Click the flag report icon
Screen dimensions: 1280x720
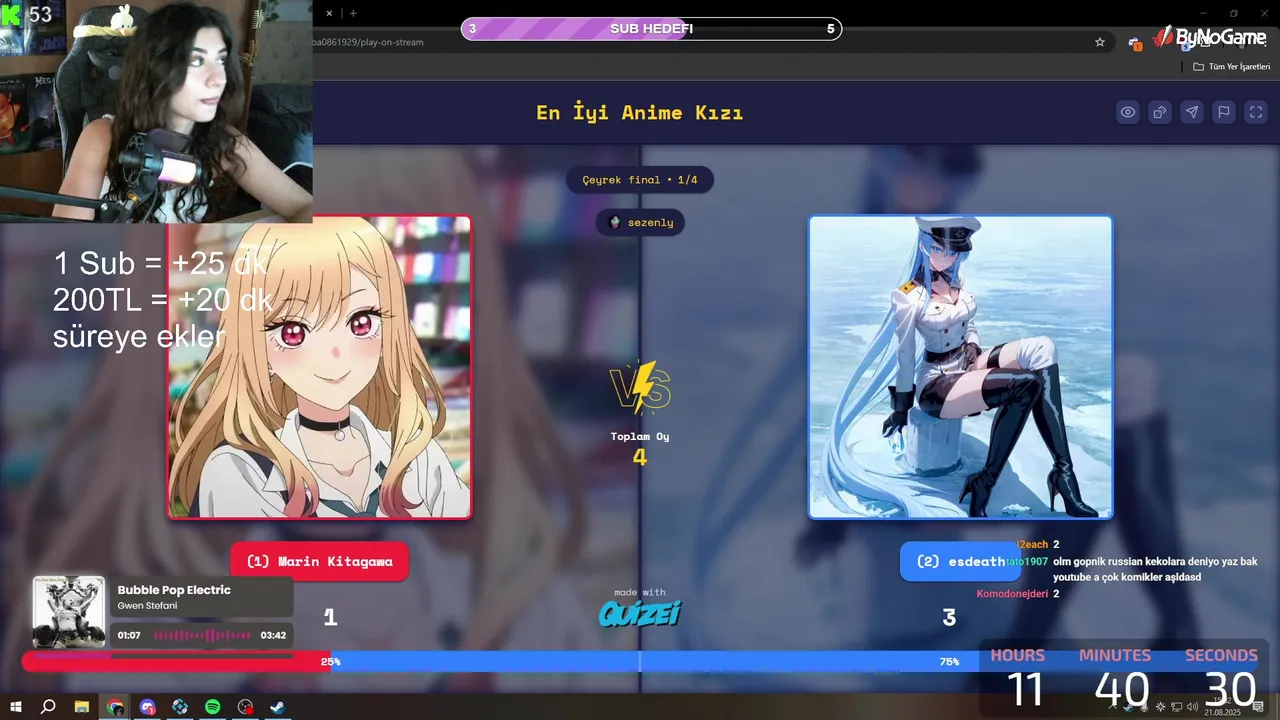point(1224,112)
